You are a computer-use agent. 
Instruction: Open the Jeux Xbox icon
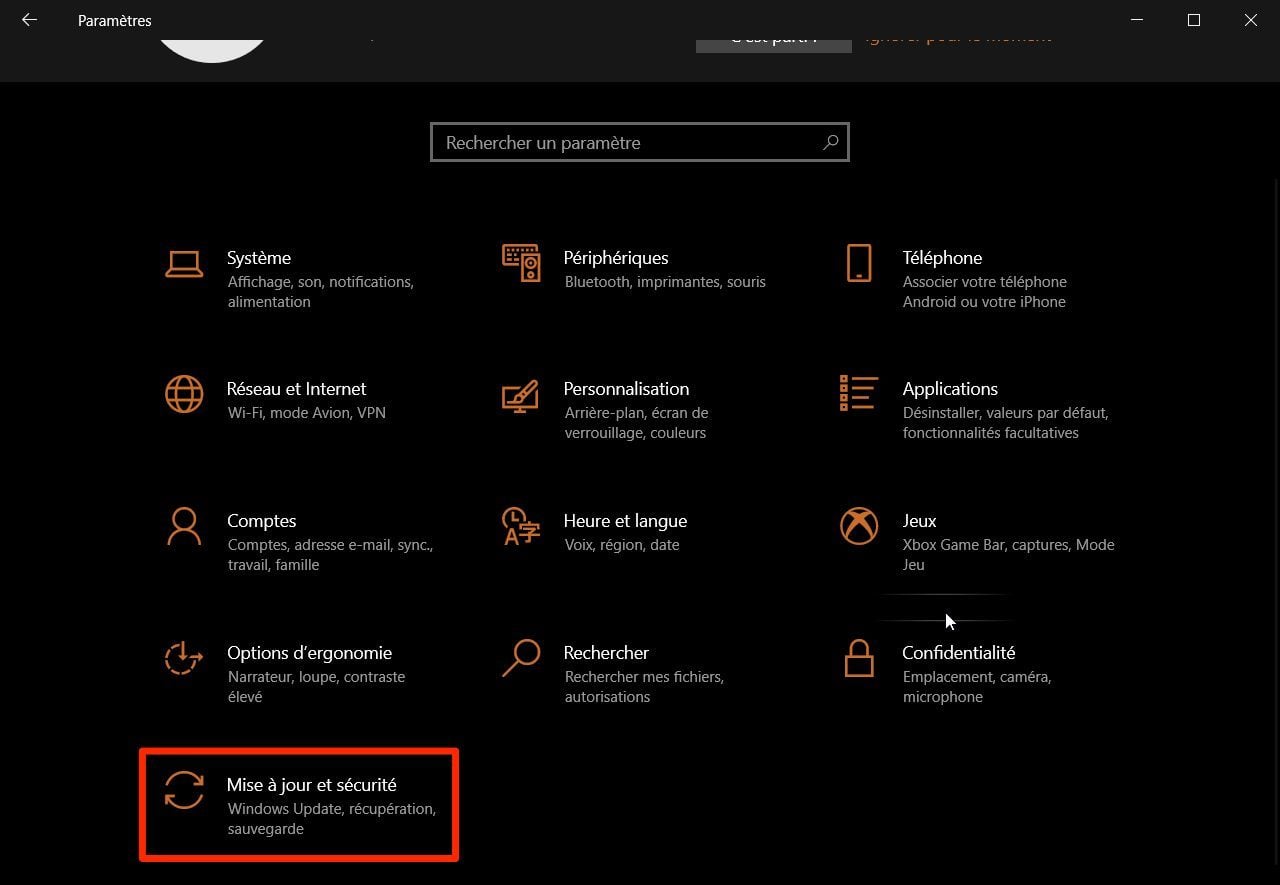(858, 526)
